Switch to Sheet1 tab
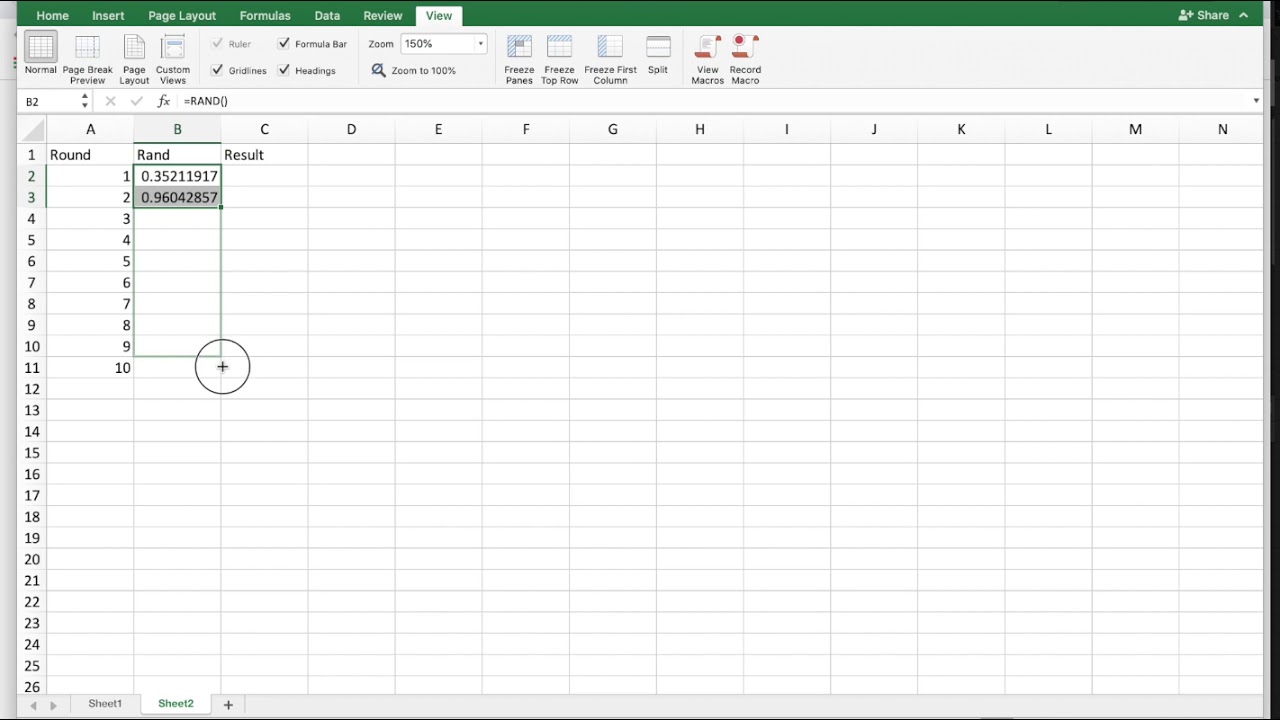The image size is (1280, 720). (x=105, y=704)
